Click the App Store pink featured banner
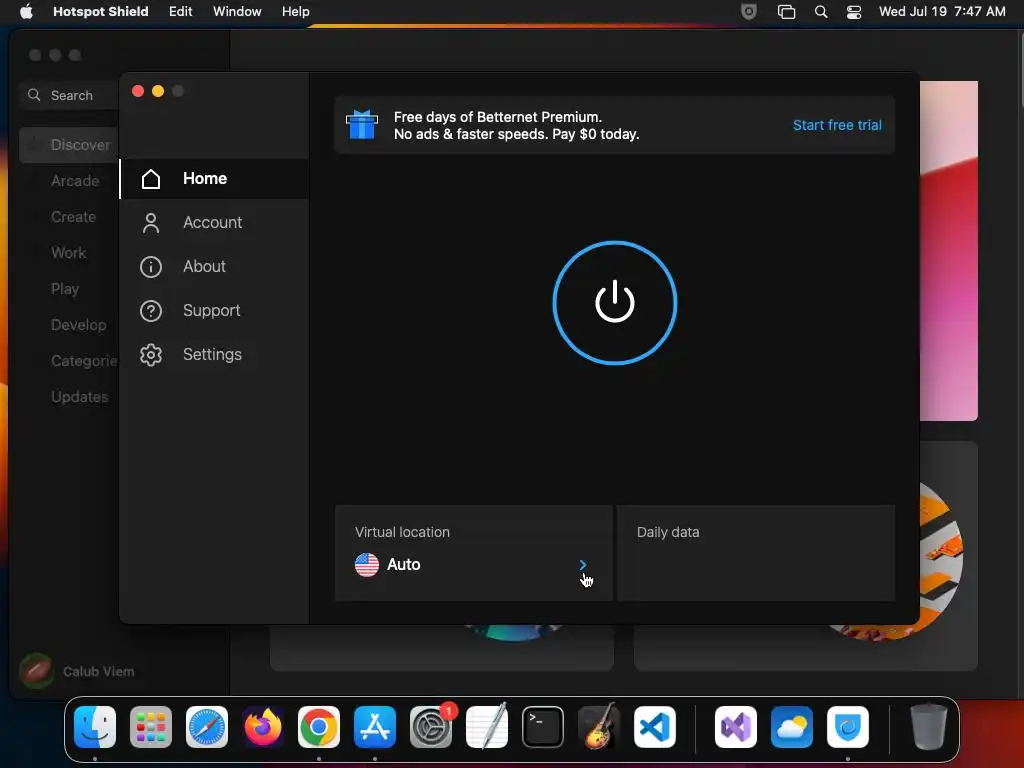 [x=949, y=251]
